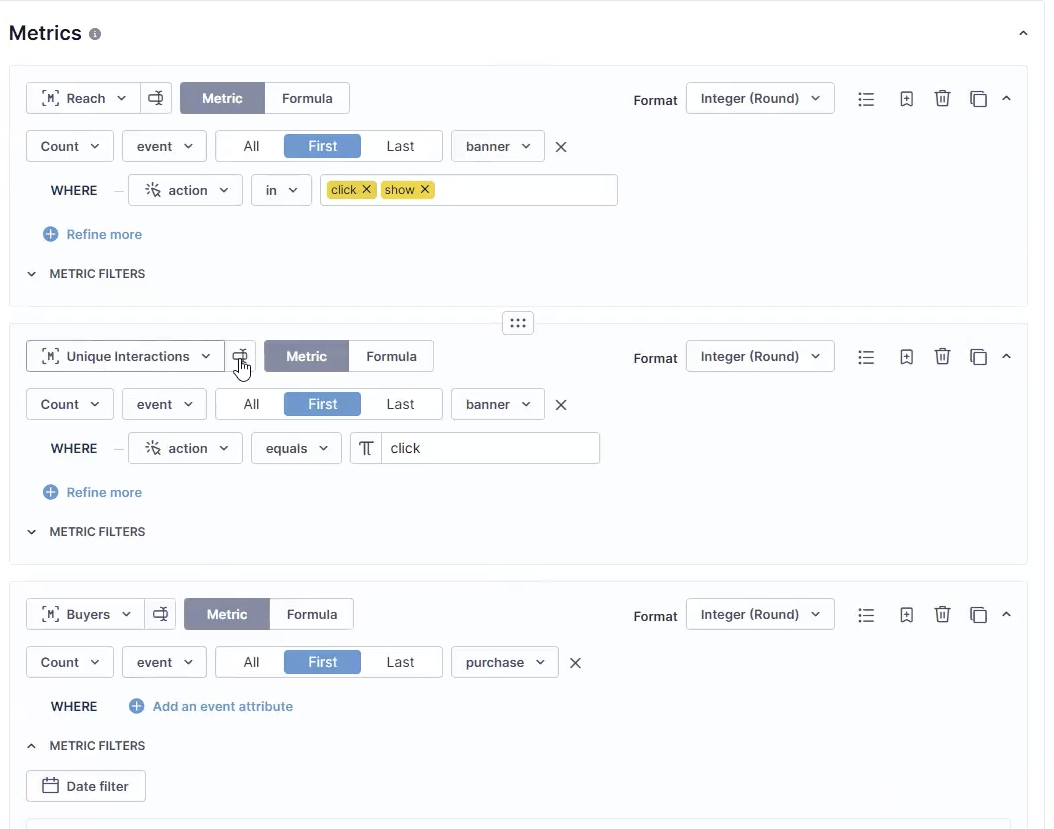Open Format dropdown in Buyers card
Screen dimensions: 1054x829
click(760, 615)
